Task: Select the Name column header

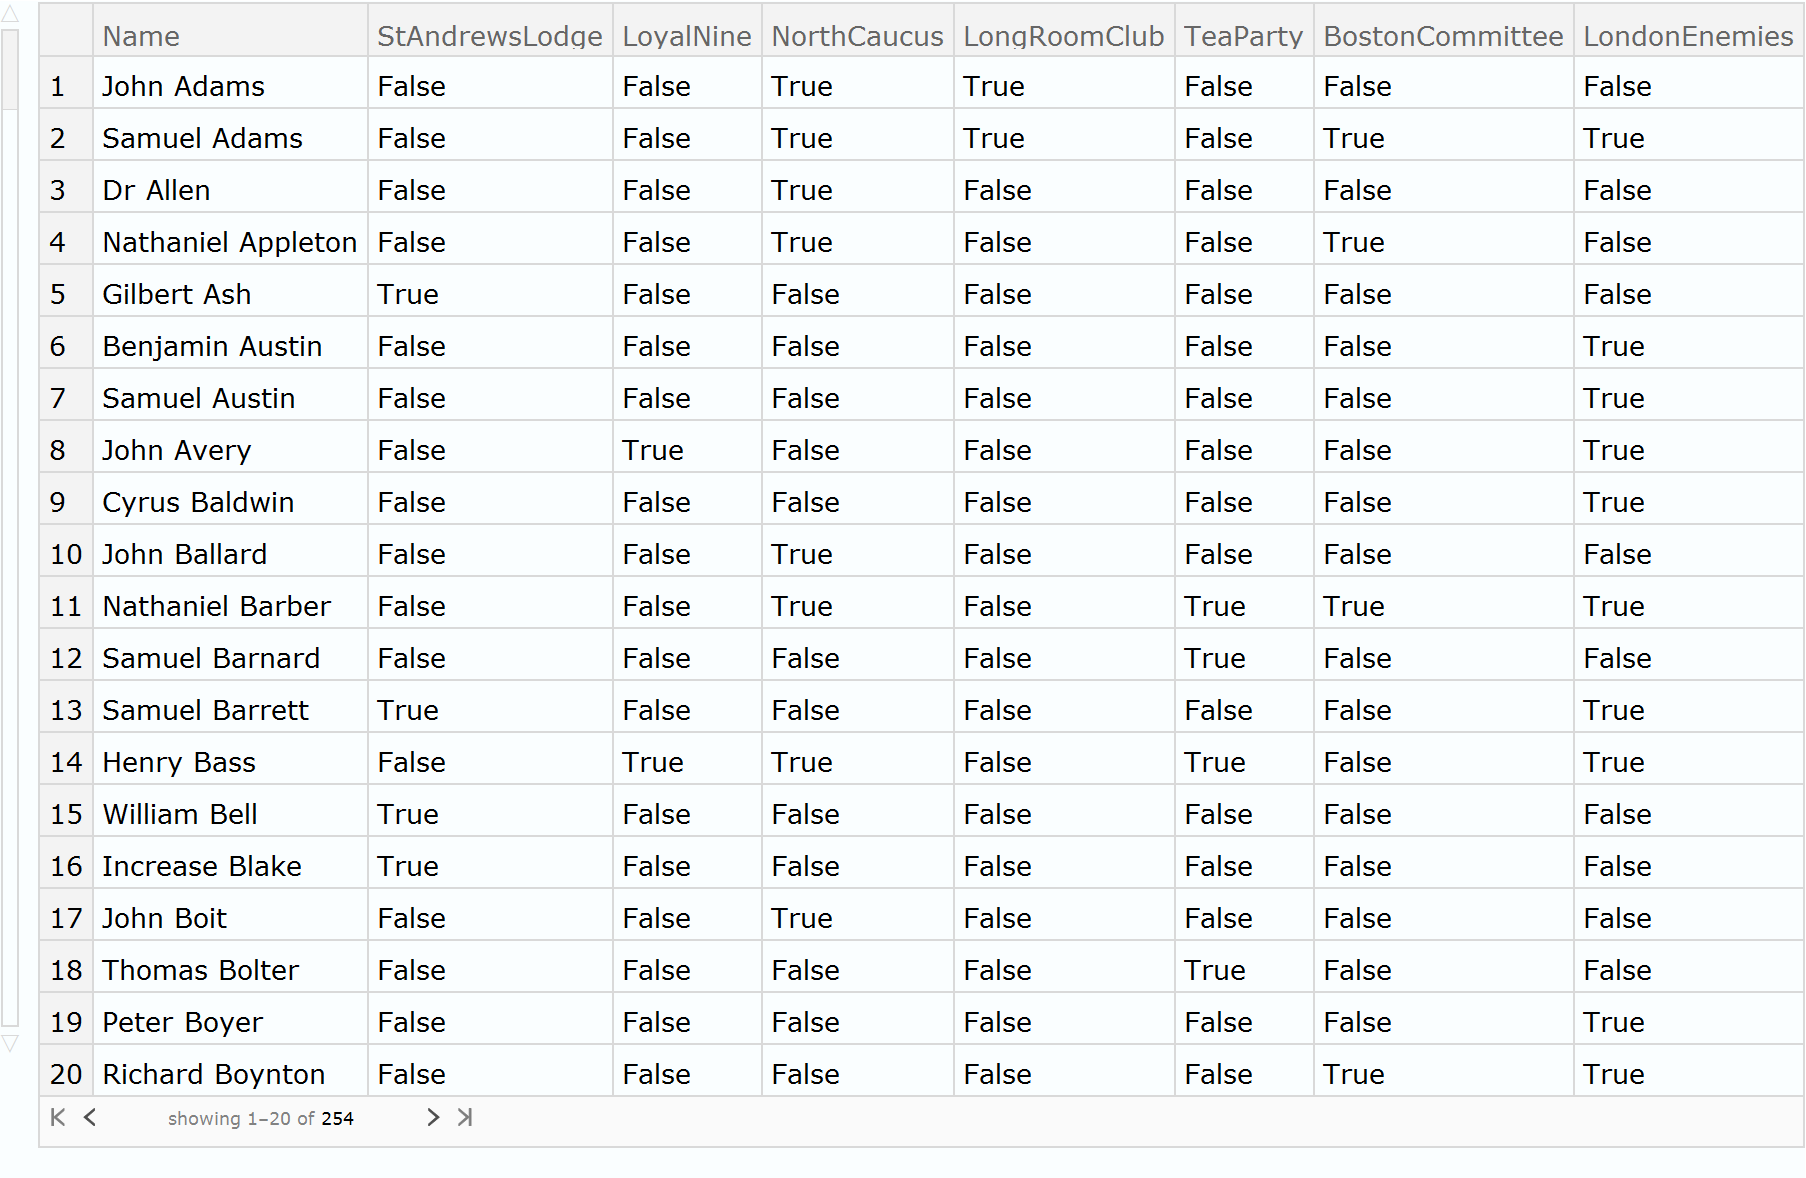Action: 141,36
